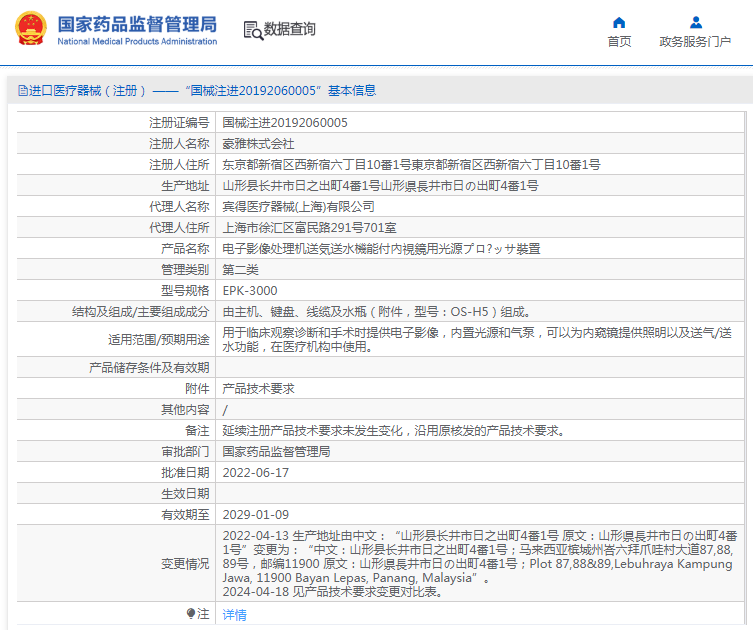This screenshot has height=630, width=753.
Task: Click the 注册证编号 label
Action: [179, 123]
